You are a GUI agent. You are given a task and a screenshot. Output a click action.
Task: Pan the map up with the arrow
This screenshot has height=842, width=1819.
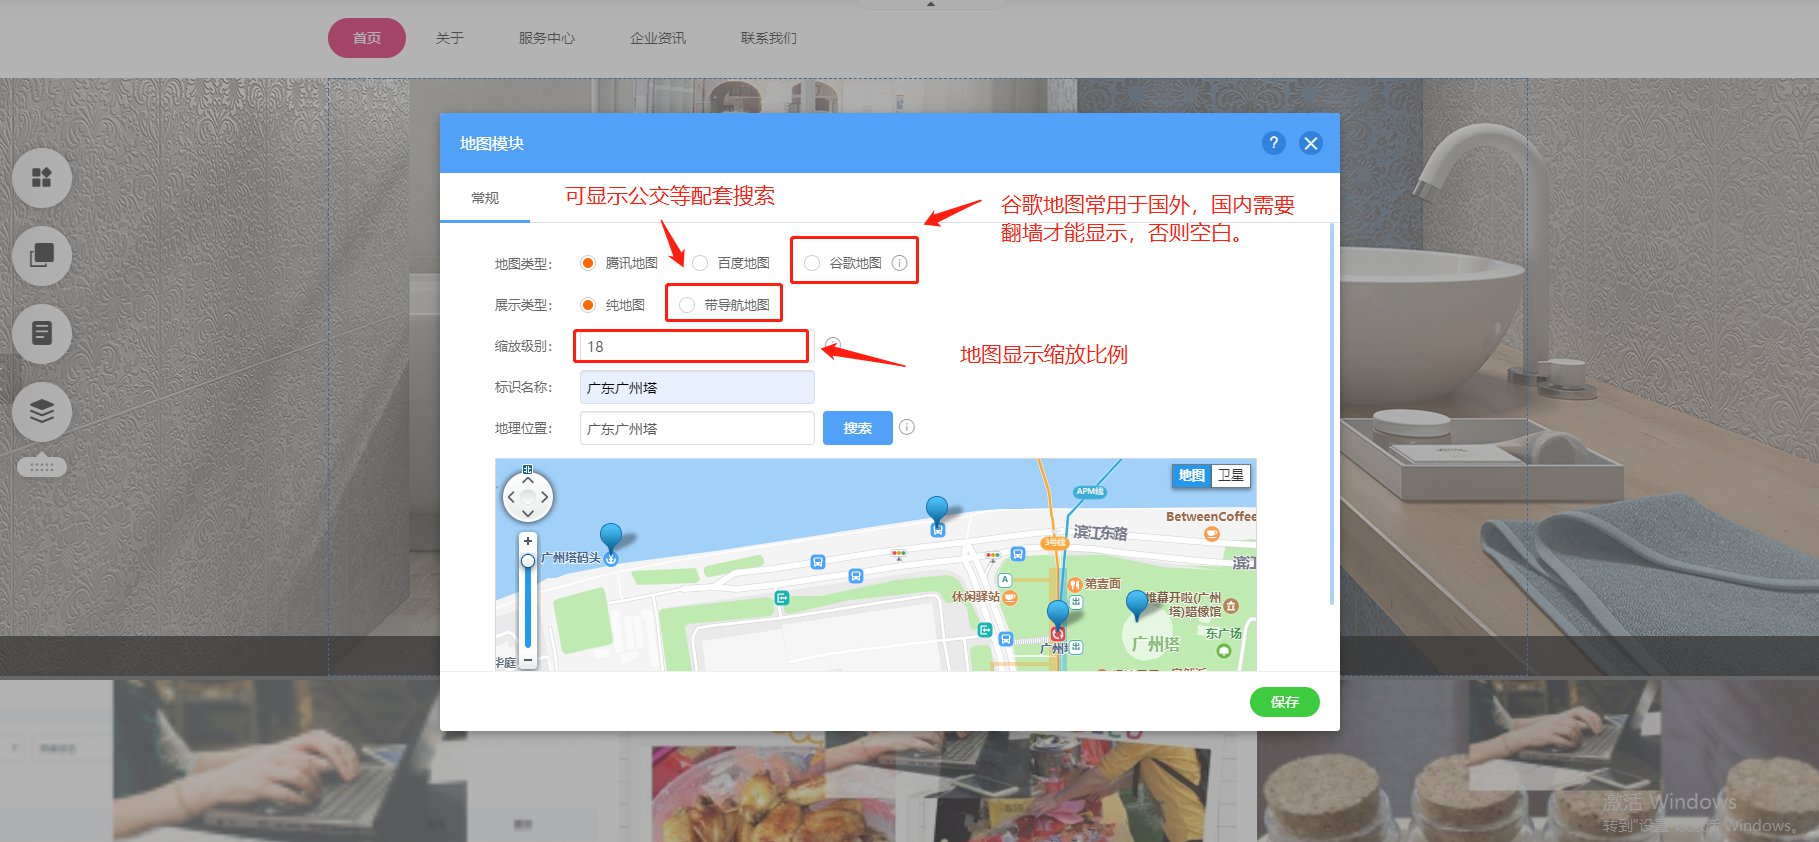click(x=528, y=481)
